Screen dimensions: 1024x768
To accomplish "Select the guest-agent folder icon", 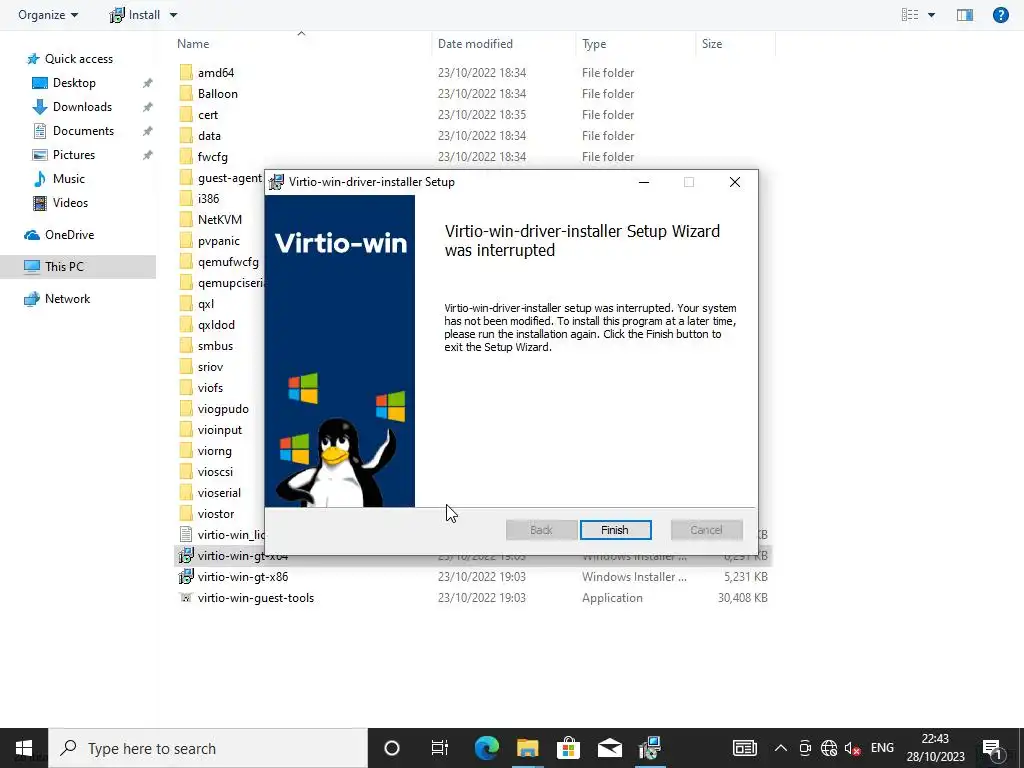I will coord(186,178).
